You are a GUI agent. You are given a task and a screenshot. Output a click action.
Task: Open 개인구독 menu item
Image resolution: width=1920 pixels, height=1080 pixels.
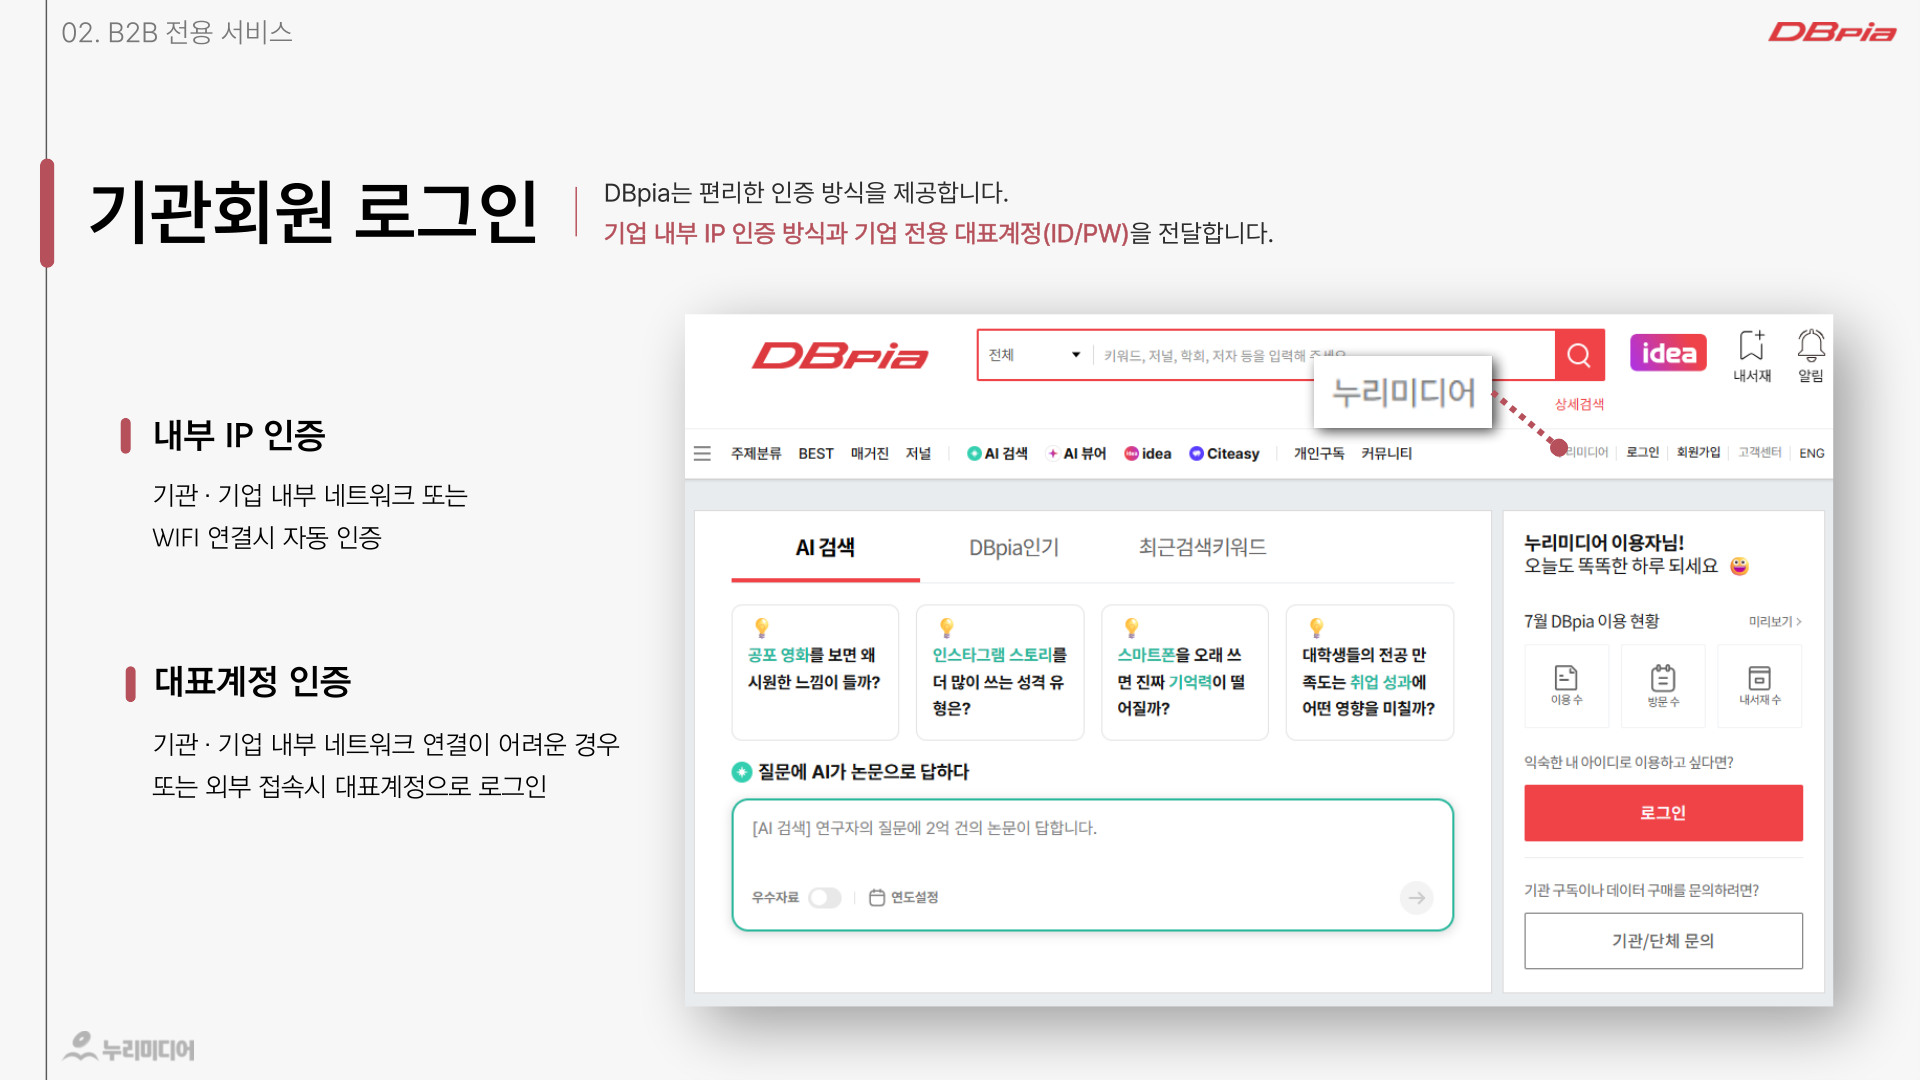pyautogui.click(x=1319, y=453)
